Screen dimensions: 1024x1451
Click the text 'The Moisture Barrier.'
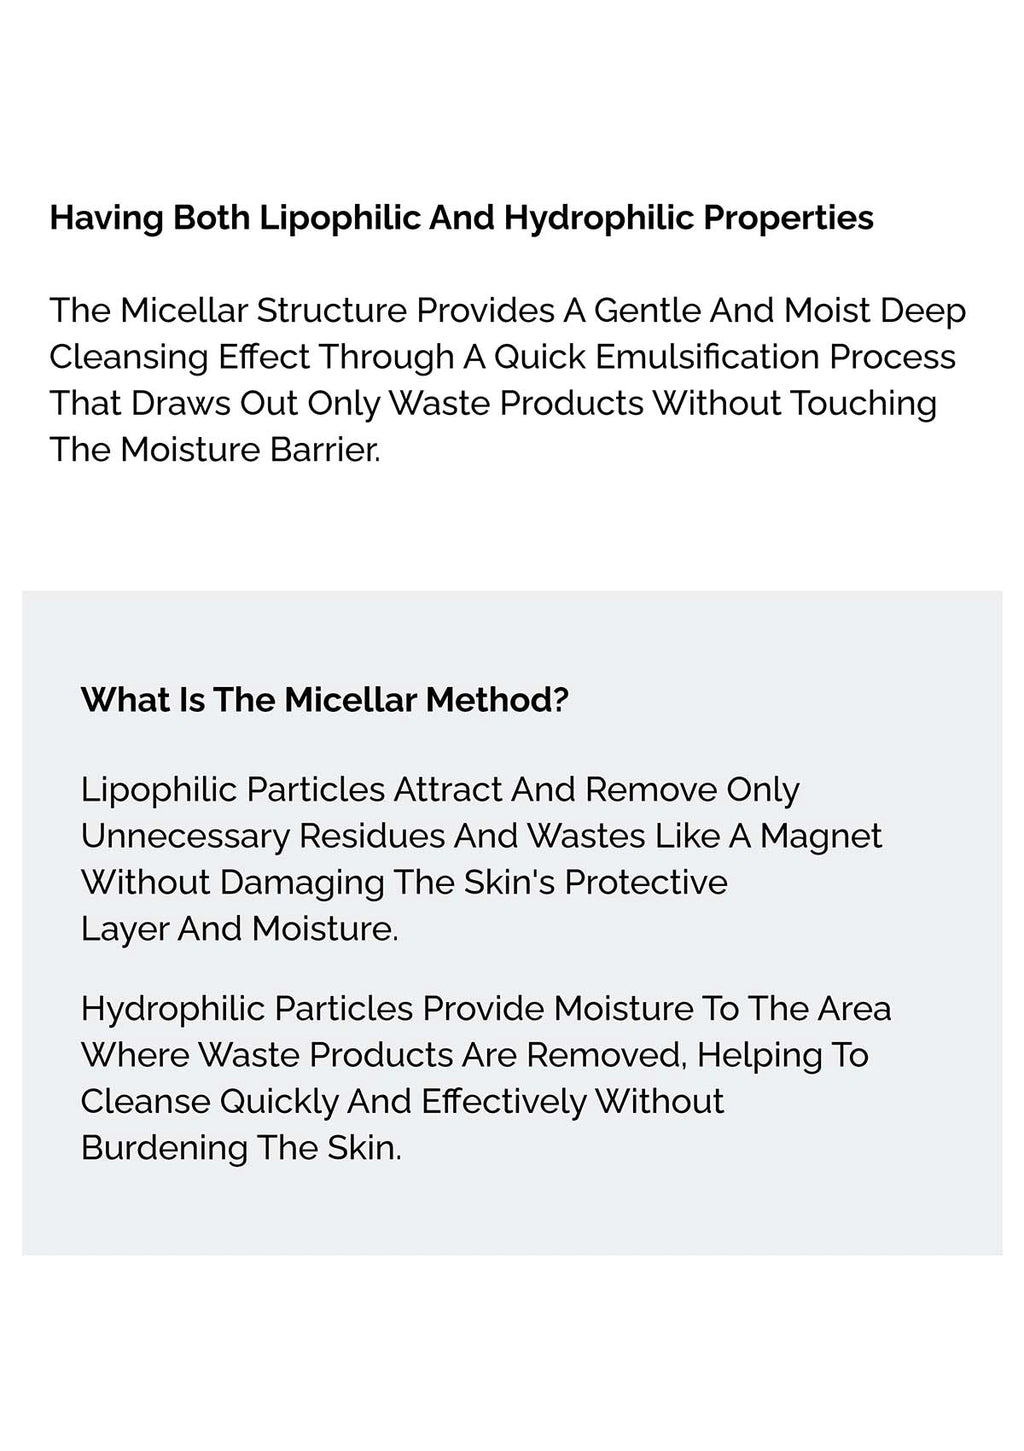[215, 450]
